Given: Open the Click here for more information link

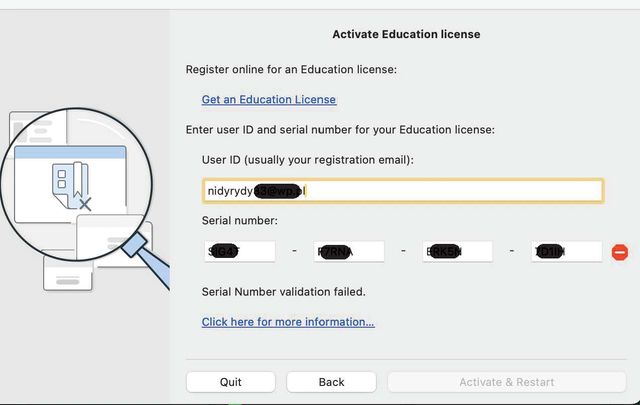Looking at the screenshot, I should point(288,322).
